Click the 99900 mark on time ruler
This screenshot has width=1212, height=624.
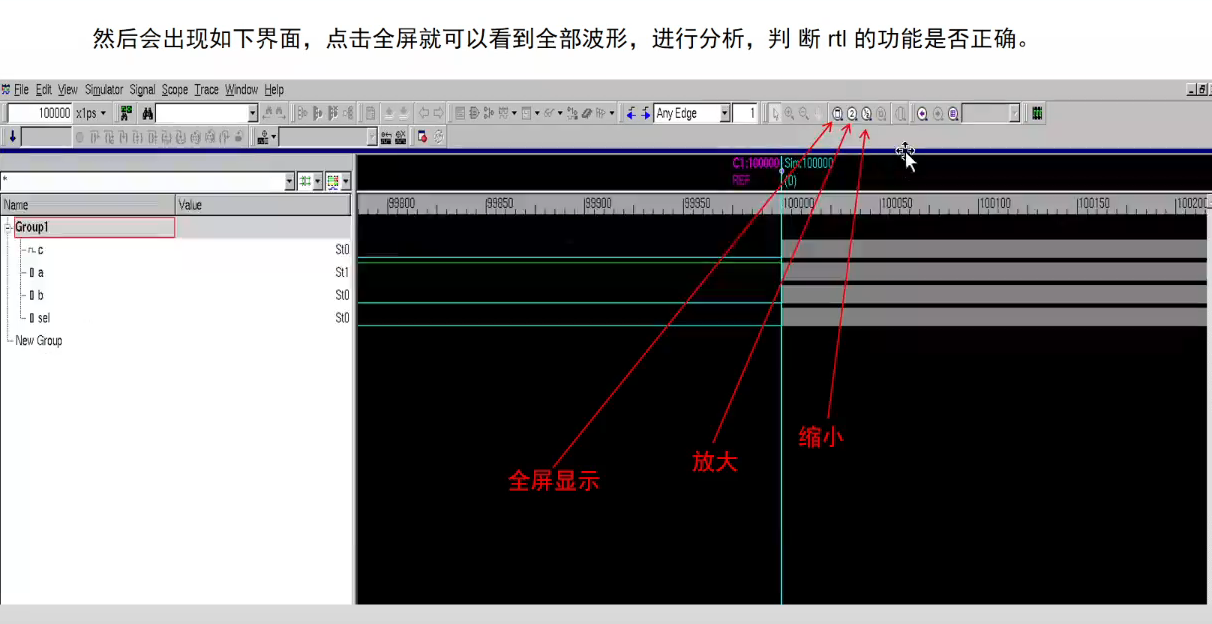point(597,203)
